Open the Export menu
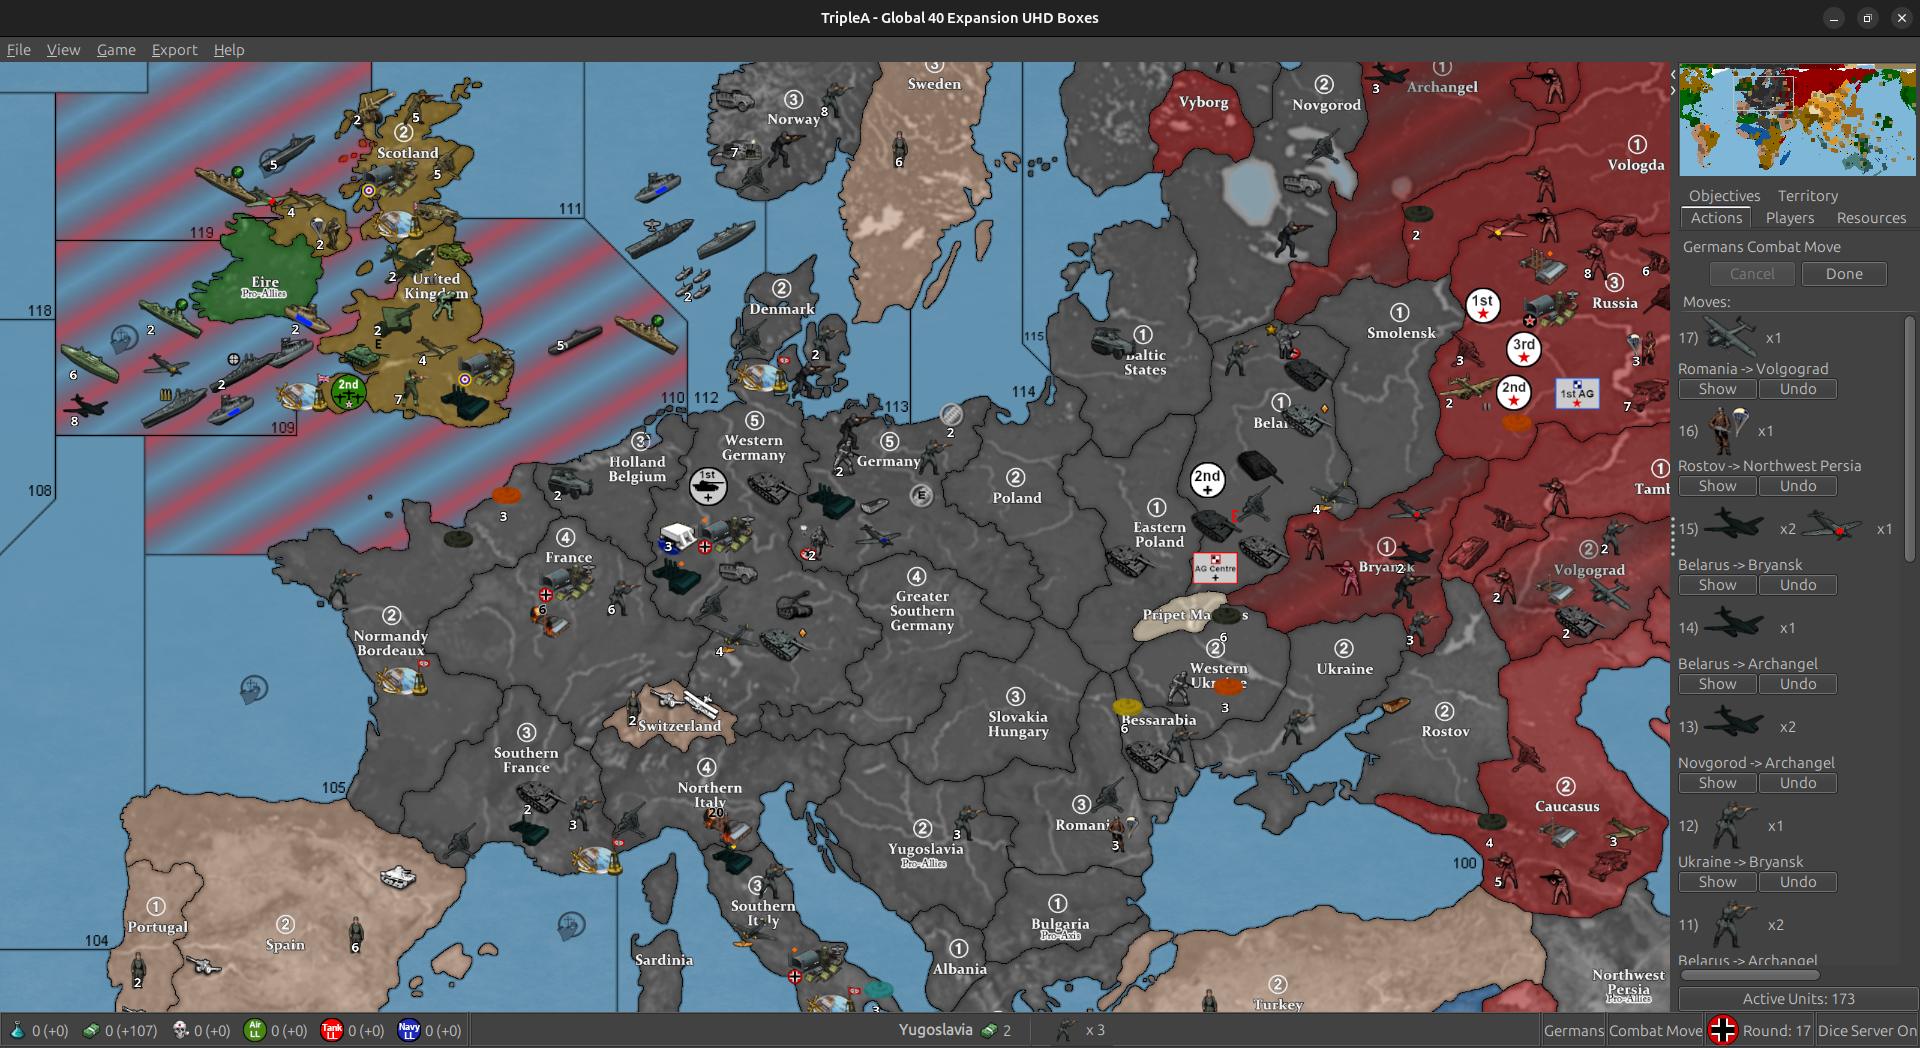Image resolution: width=1920 pixels, height=1048 pixels. pos(174,49)
